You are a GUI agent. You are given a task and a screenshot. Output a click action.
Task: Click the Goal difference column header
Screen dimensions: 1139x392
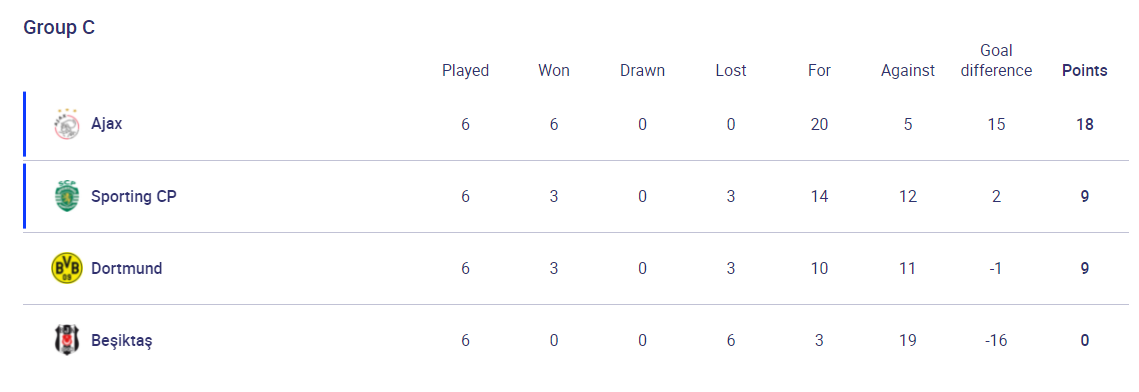pos(997,61)
